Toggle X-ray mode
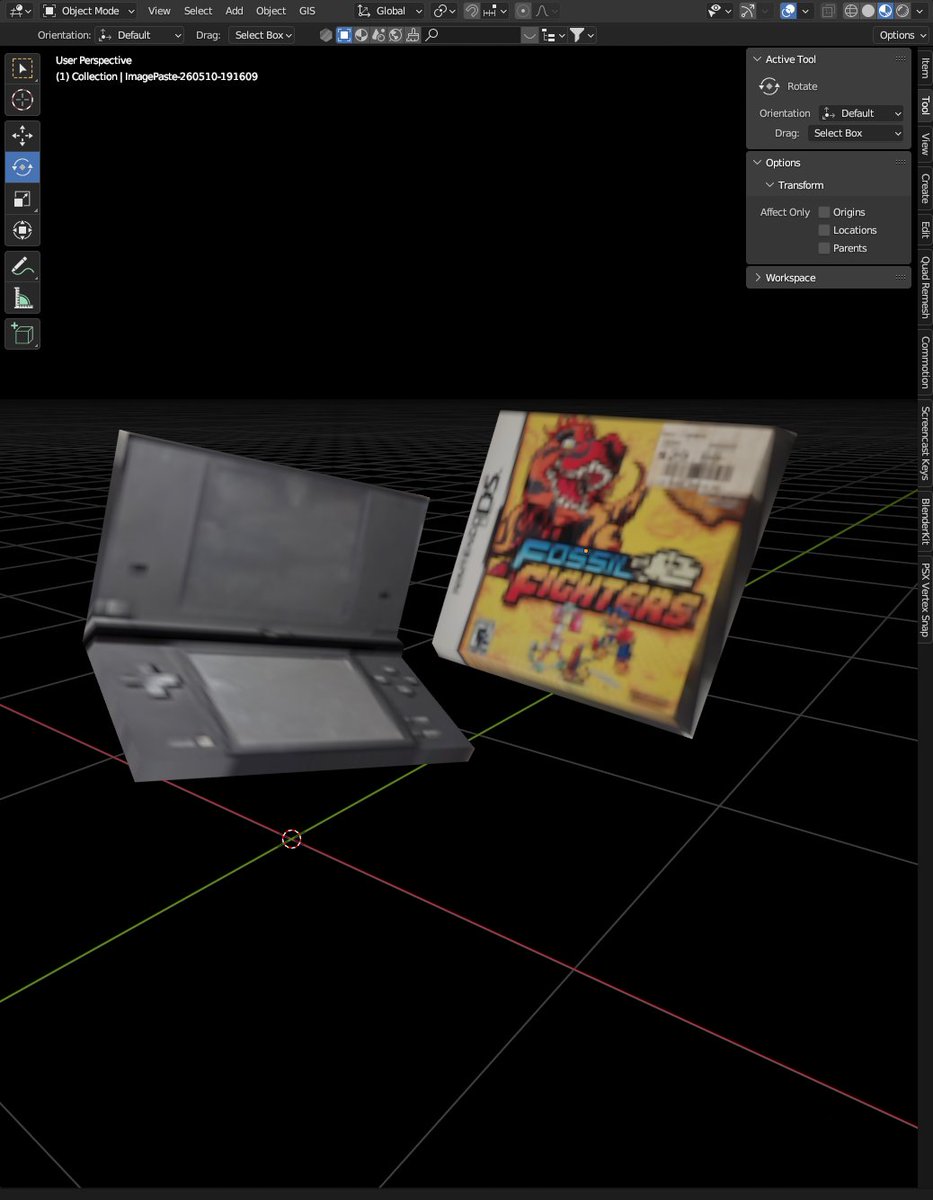This screenshot has height=1200, width=933. pos(828,11)
